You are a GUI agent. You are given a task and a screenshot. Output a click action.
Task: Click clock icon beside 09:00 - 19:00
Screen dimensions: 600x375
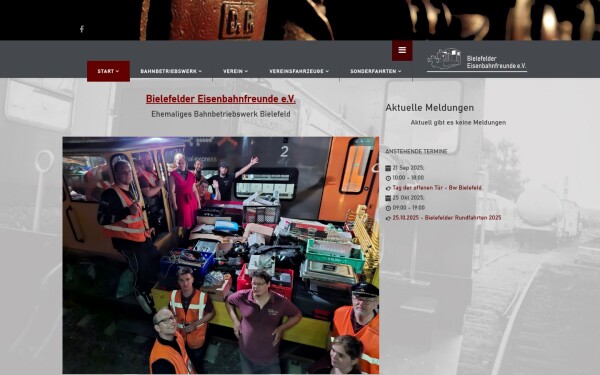point(388,208)
